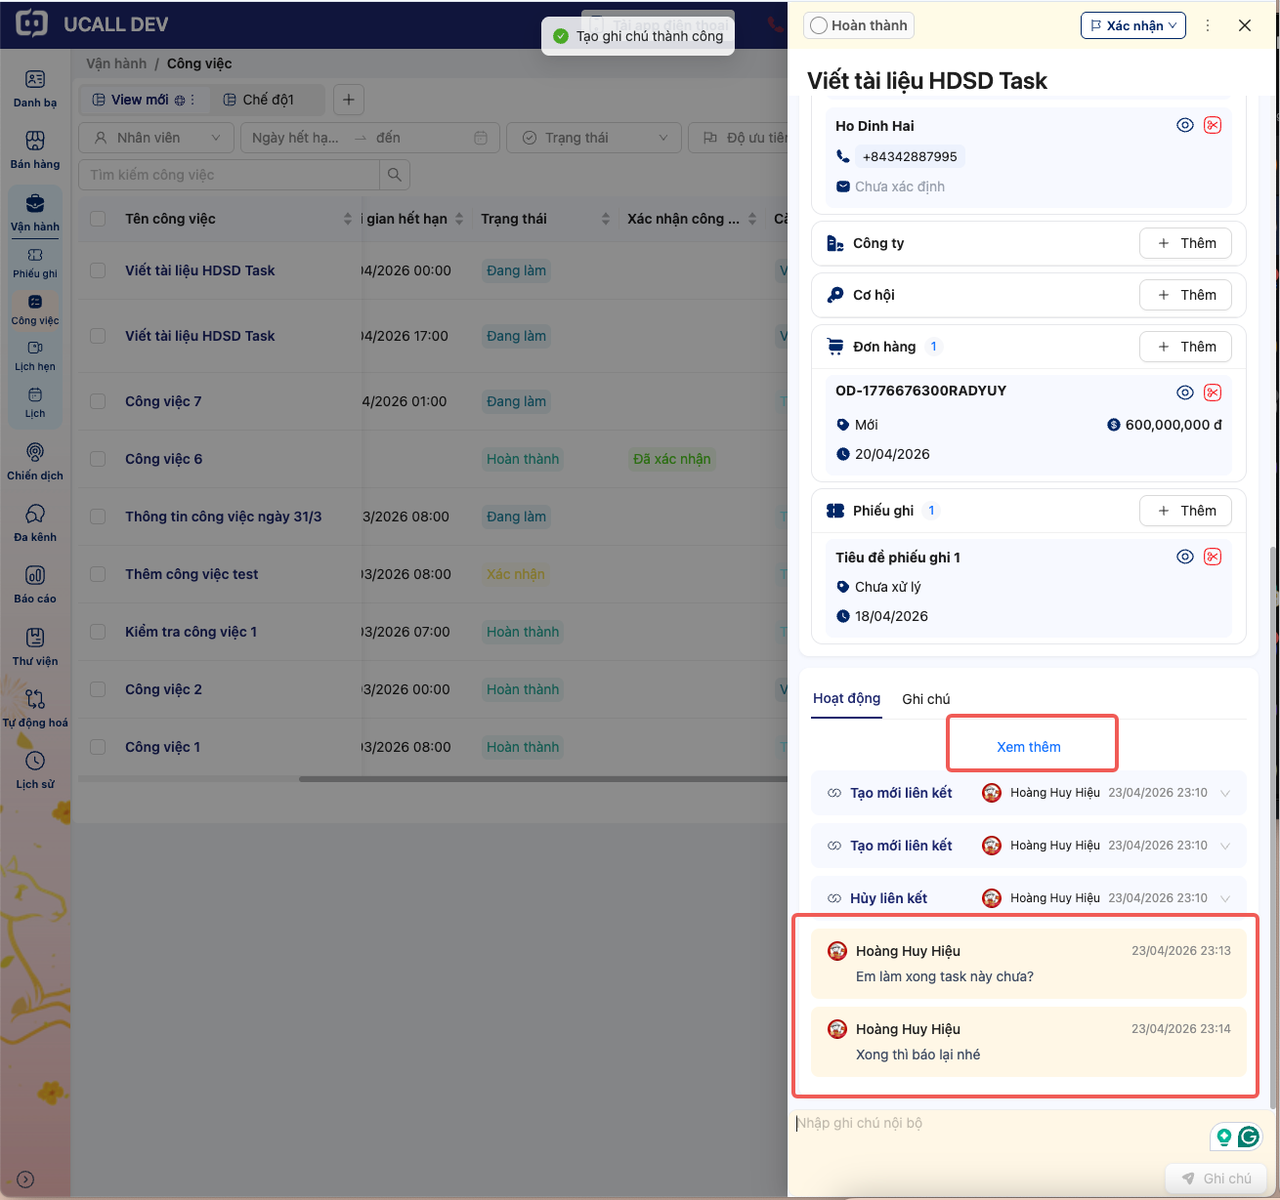This screenshot has width=1280, height=1200.
Task: Open the Trạng thái filter dropdown
Action: pos(594,138)
